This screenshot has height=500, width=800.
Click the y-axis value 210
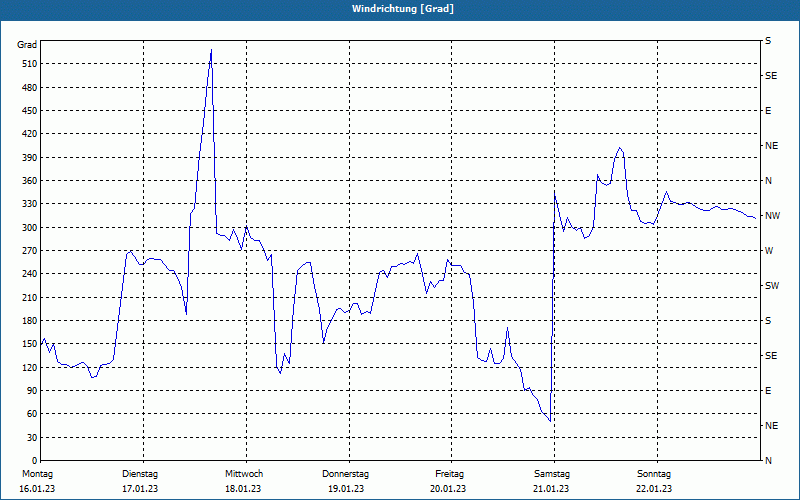(30, 297)
